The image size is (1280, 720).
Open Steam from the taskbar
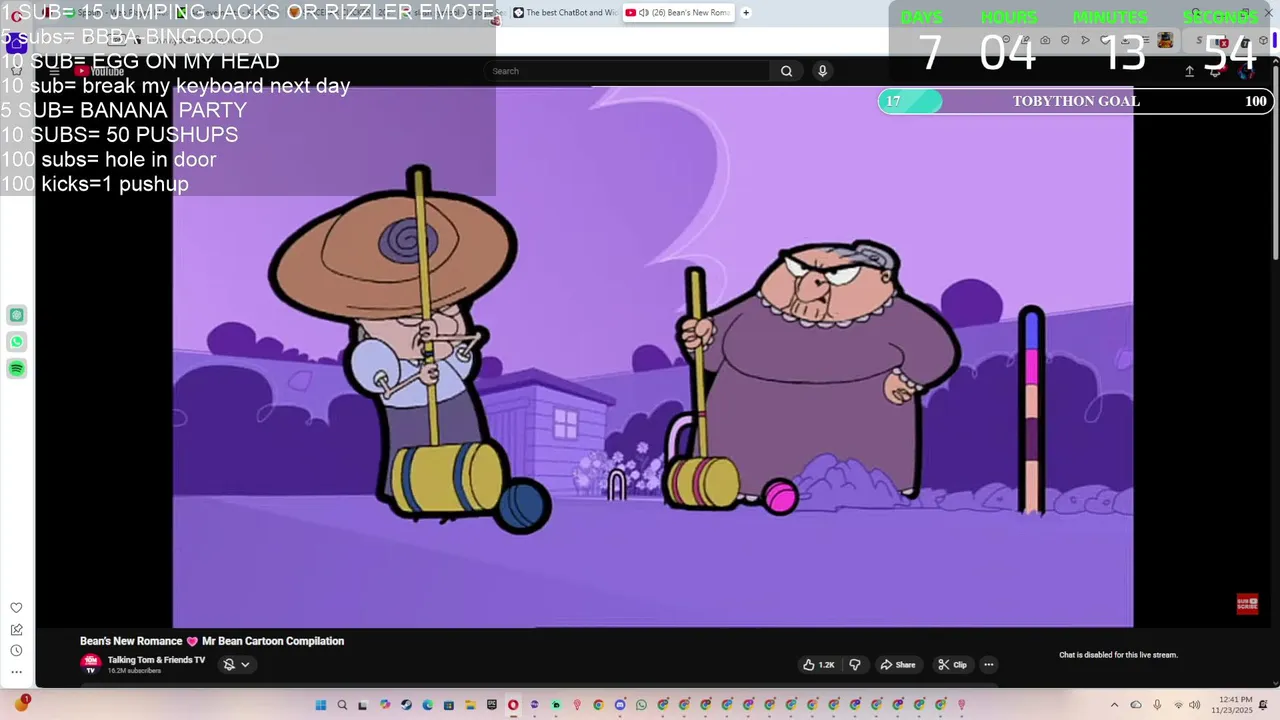pyautogui.click(x=406, y=705)
